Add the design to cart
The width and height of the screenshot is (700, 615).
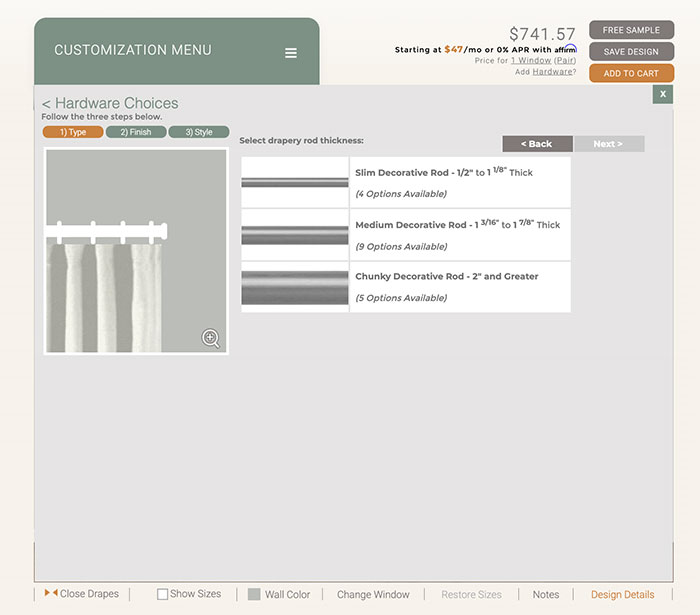coord(631,73)
